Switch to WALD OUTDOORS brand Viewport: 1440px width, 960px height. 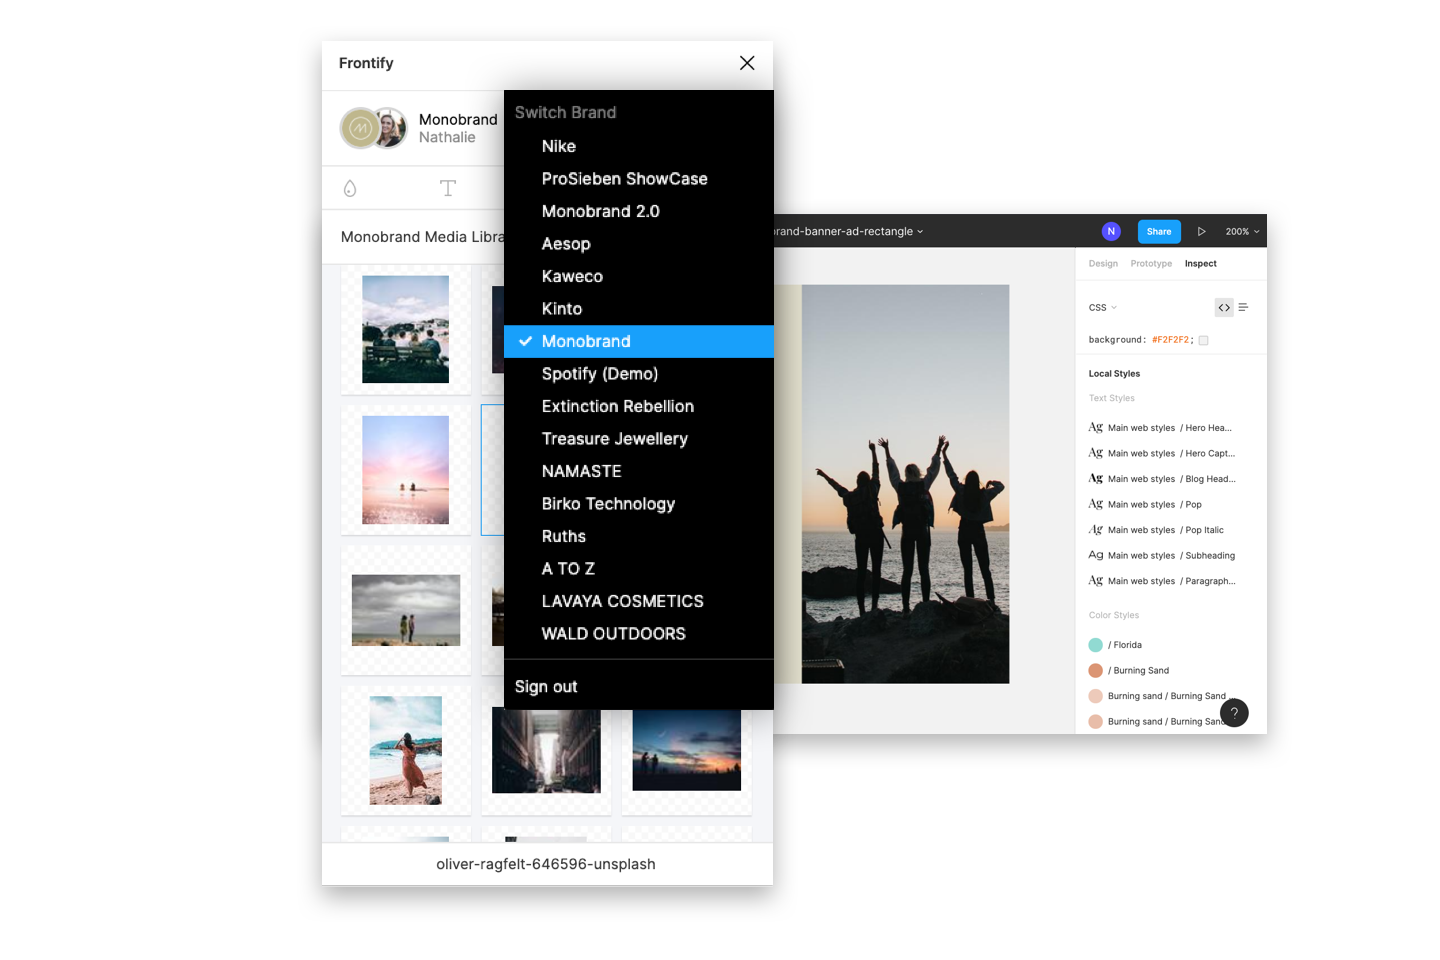[639, 634]
